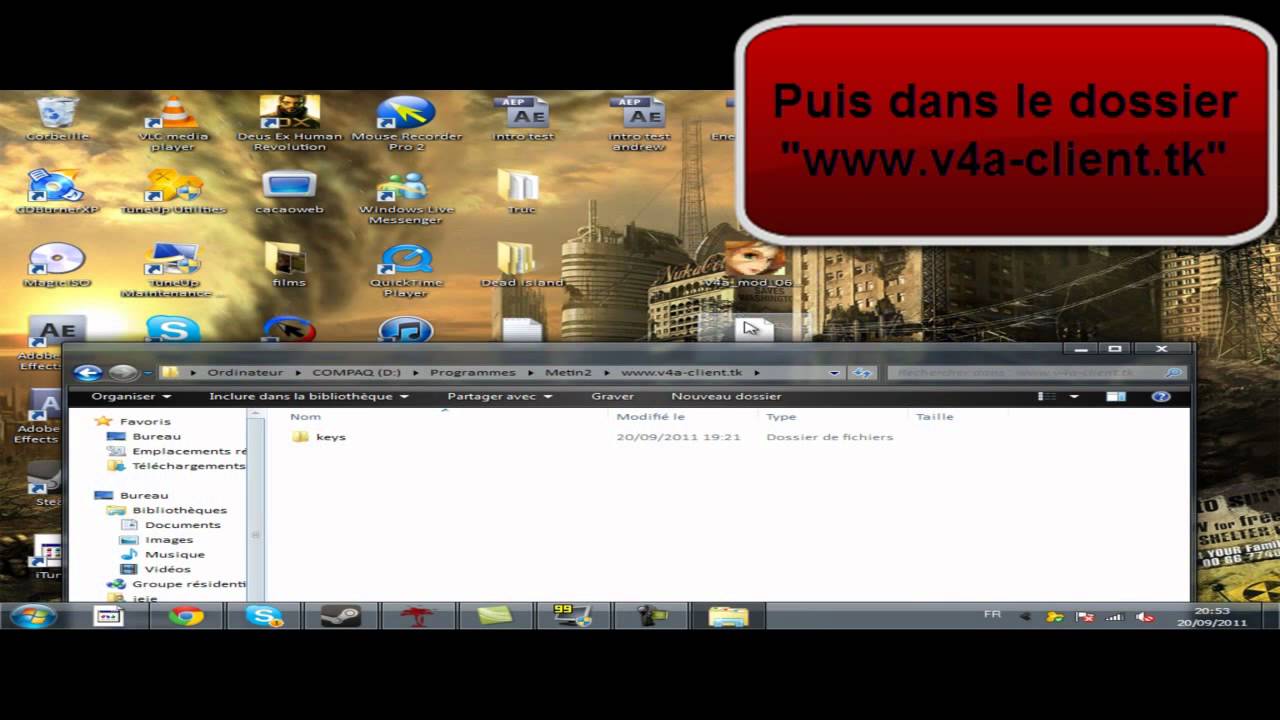Launch Mouse Recorder Pro 2 icon
The width and height of the screenshot is (1280, 720).
[406, 123]
